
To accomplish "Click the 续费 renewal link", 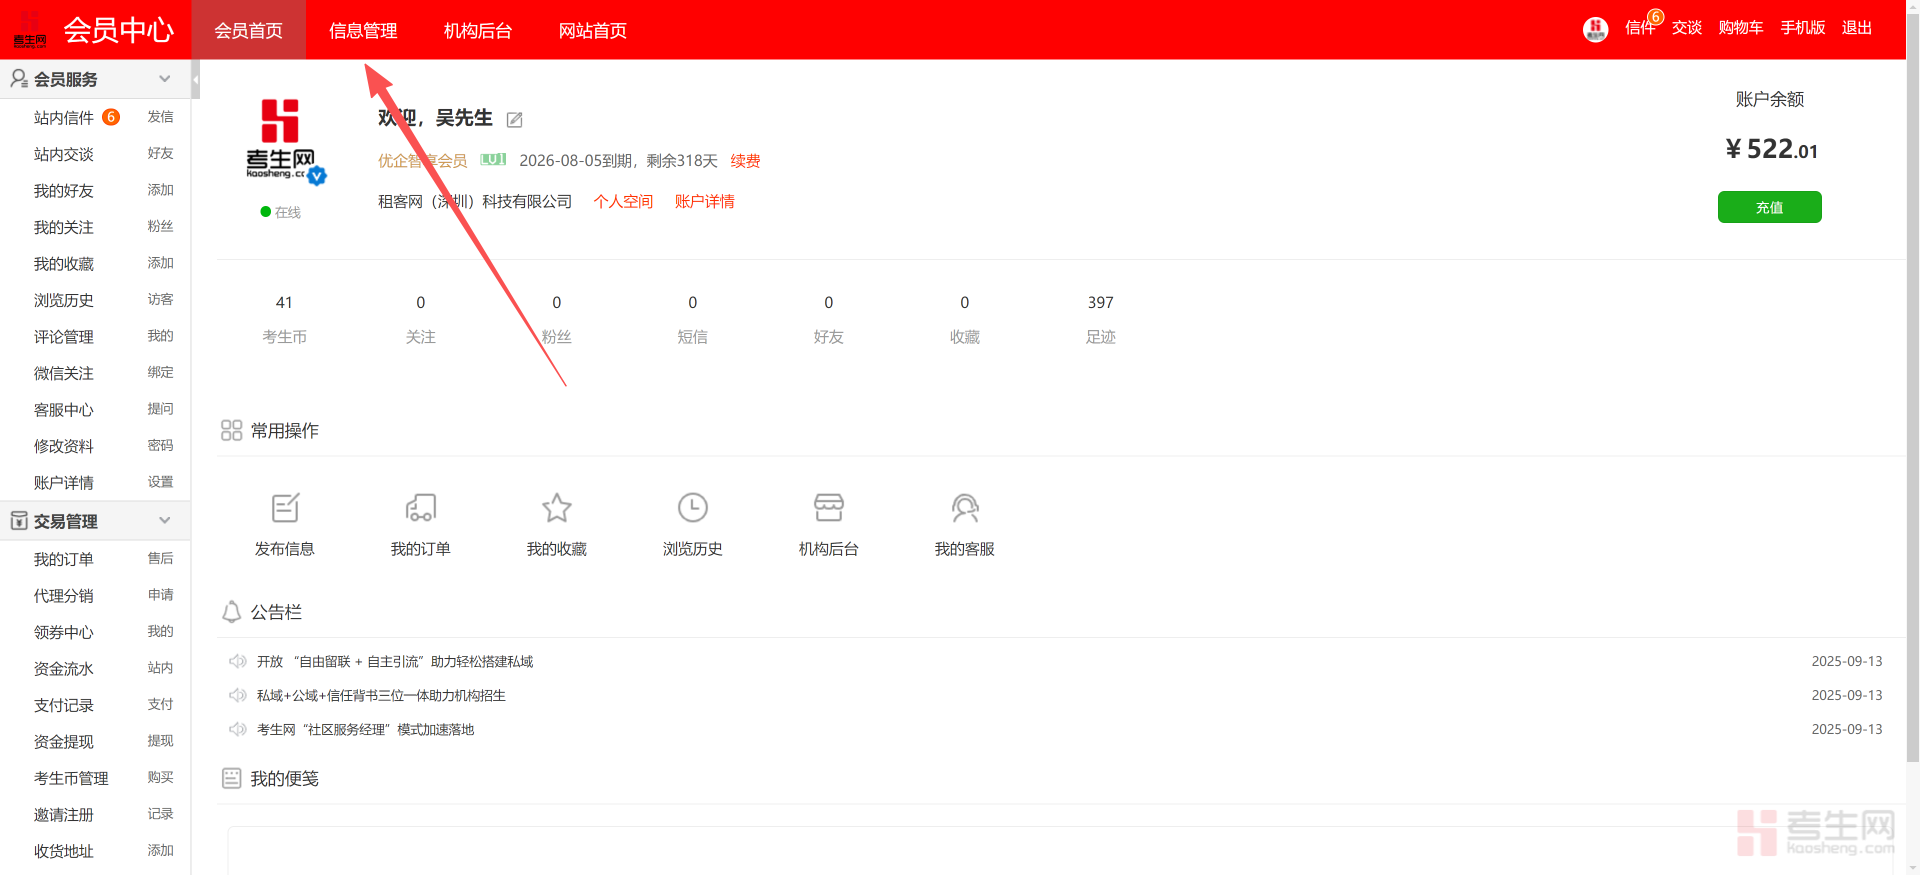I will 745,161.
